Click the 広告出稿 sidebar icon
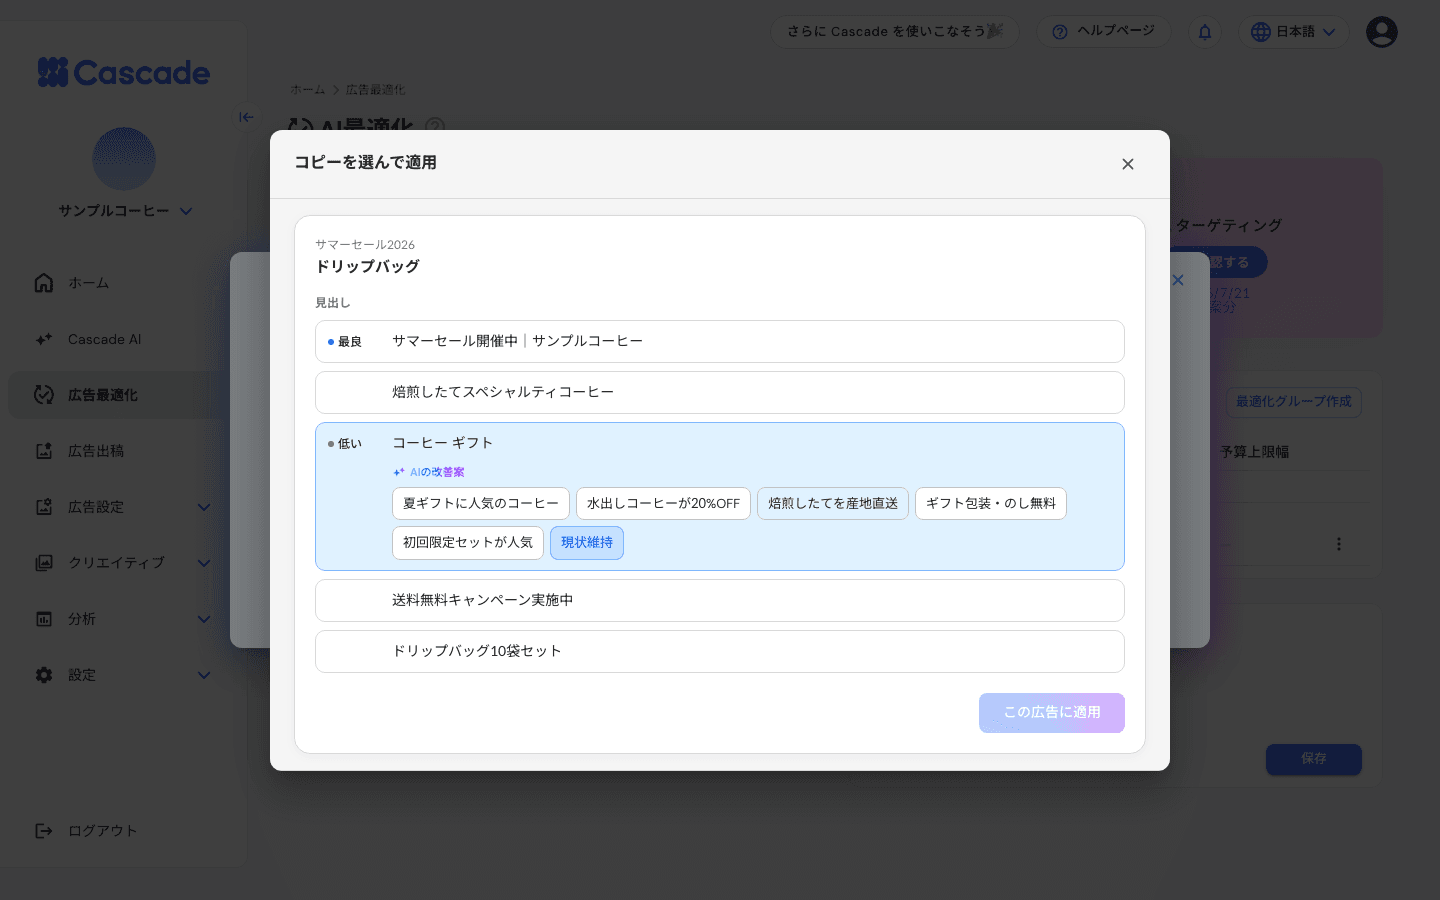 44,451
